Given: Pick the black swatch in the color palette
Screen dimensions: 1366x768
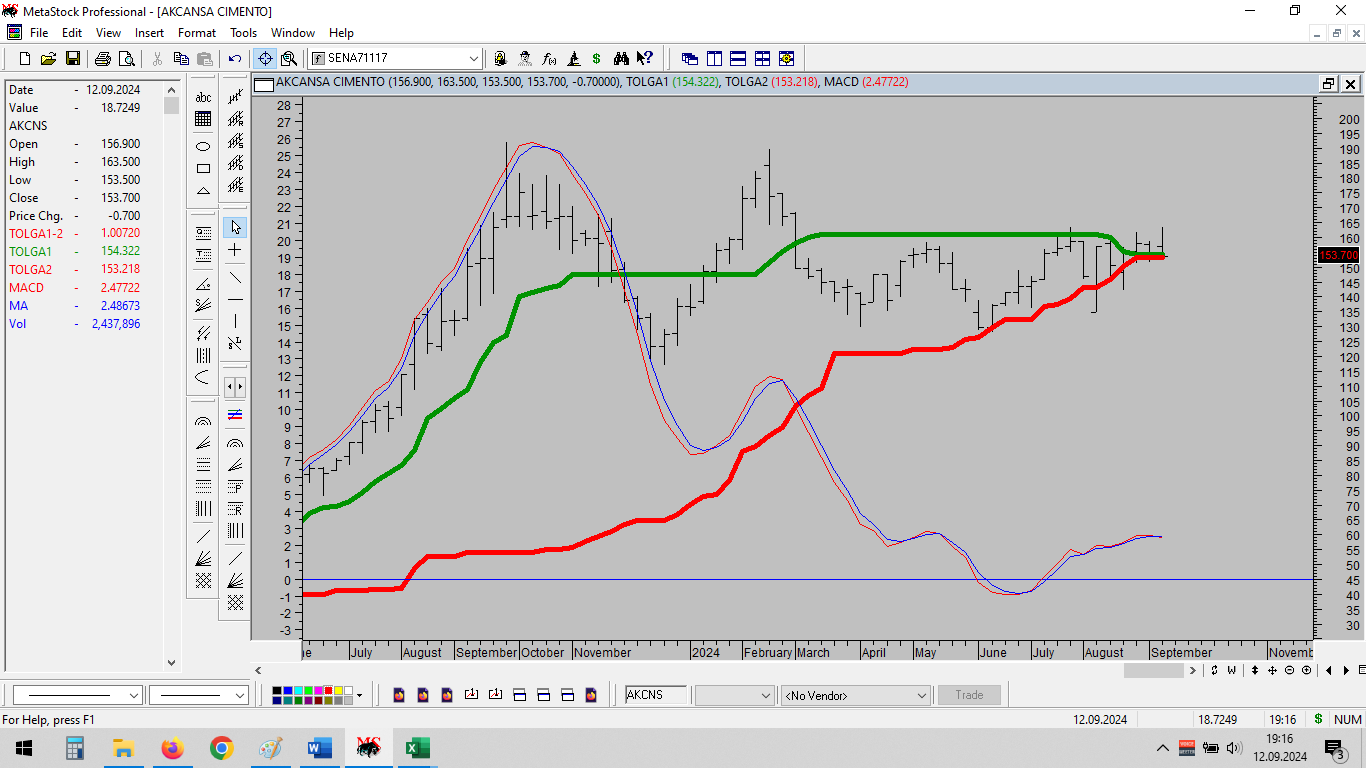Looking at the screenshot, I should click(x=278, y=690).
